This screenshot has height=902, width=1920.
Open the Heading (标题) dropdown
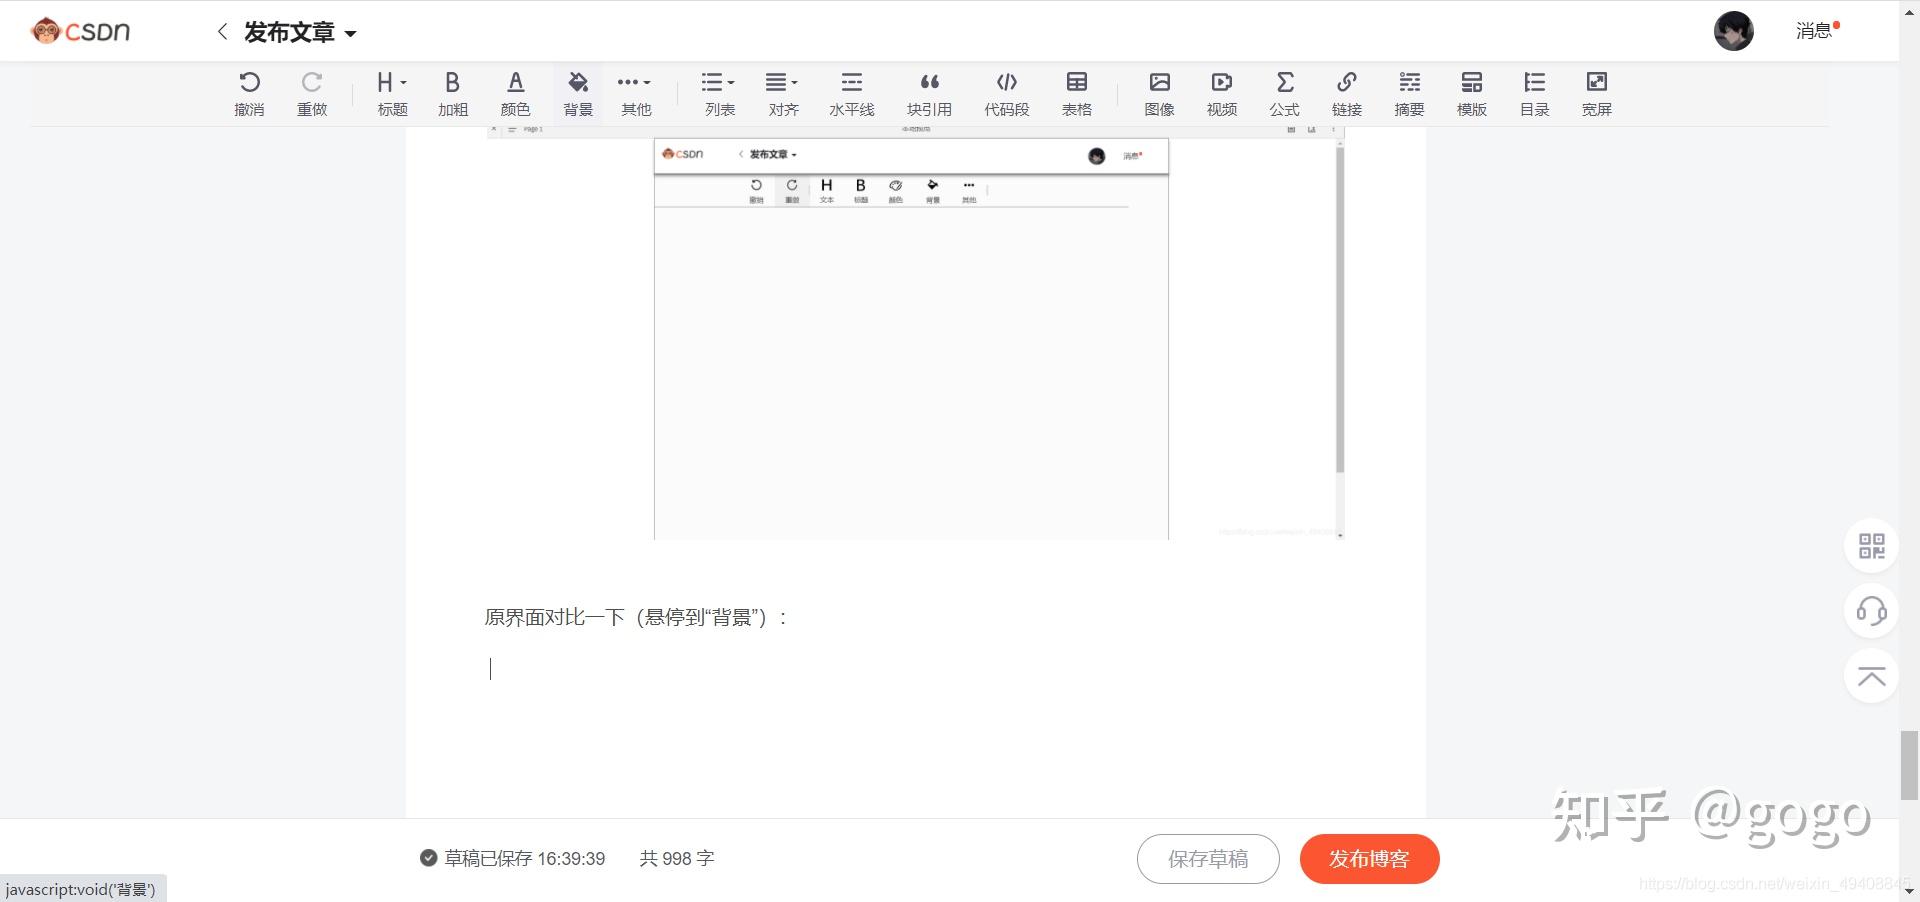pos(392,94)
